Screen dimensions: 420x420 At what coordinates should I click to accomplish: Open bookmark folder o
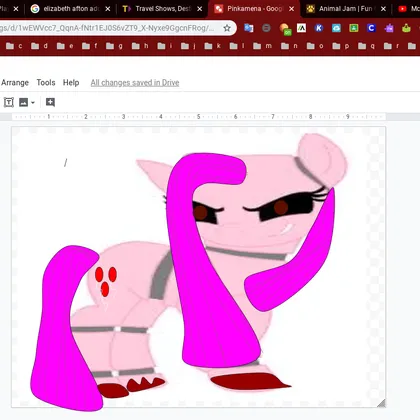pyautogui.click(x=315, y=46)
